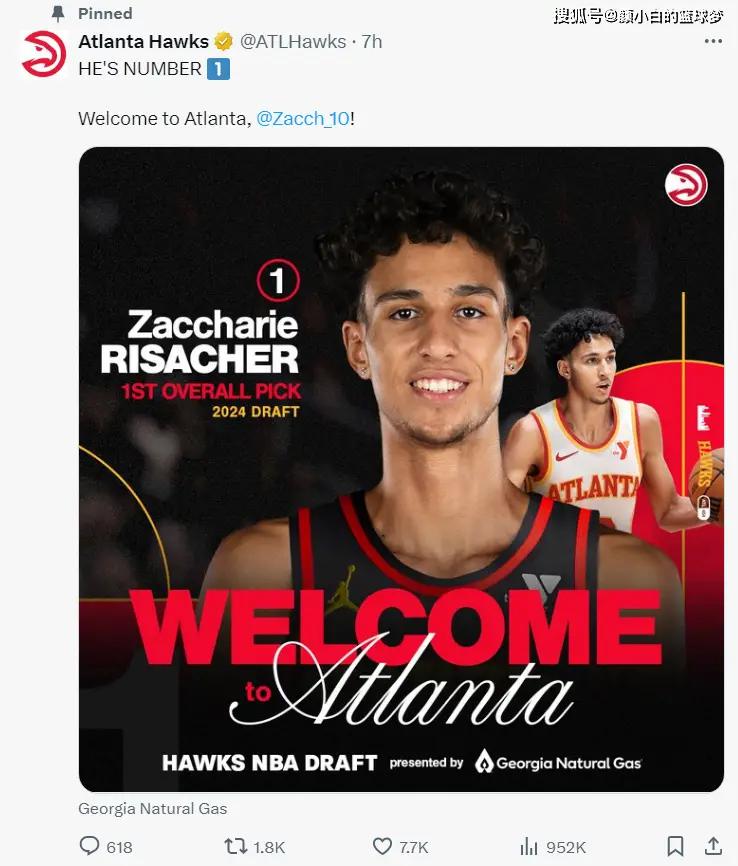Open the three-dot more options menu
This screenshot has width=738, height=866.
click(713, 41)
